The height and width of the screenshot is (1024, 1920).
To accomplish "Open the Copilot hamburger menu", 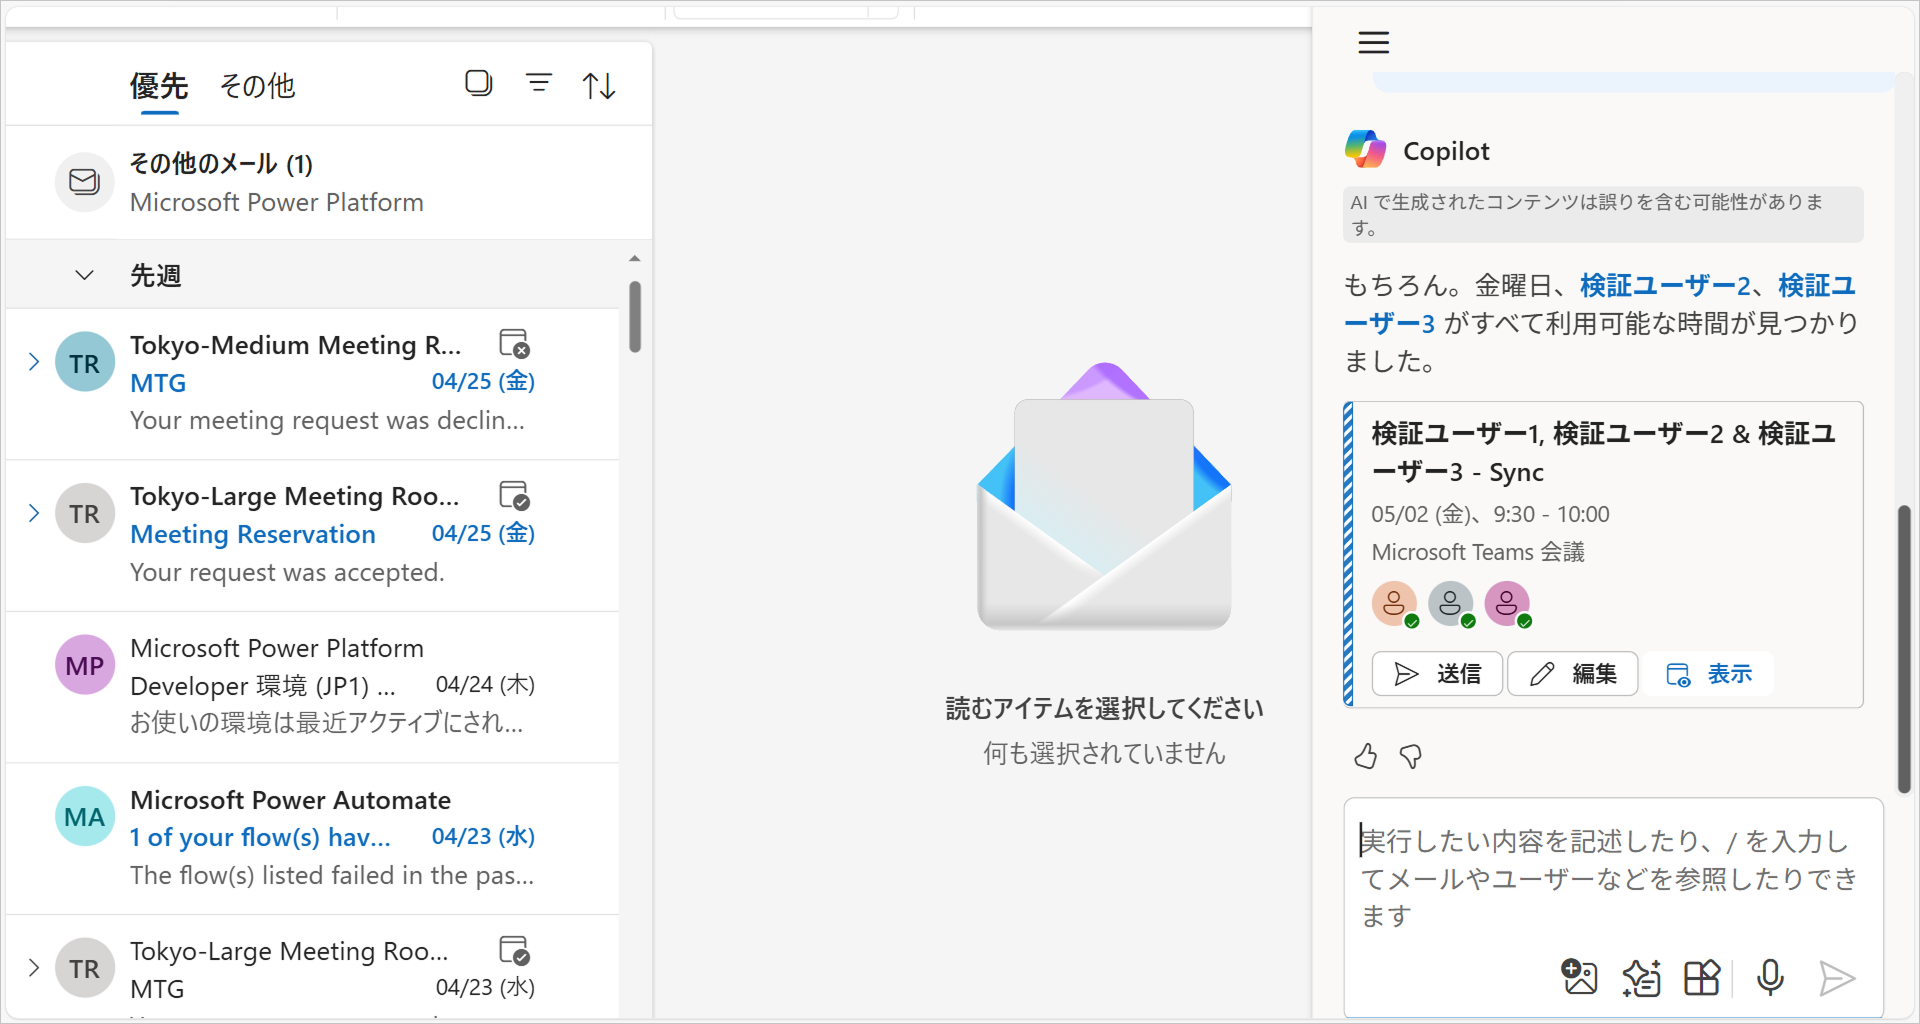I will pos(1373,42).
